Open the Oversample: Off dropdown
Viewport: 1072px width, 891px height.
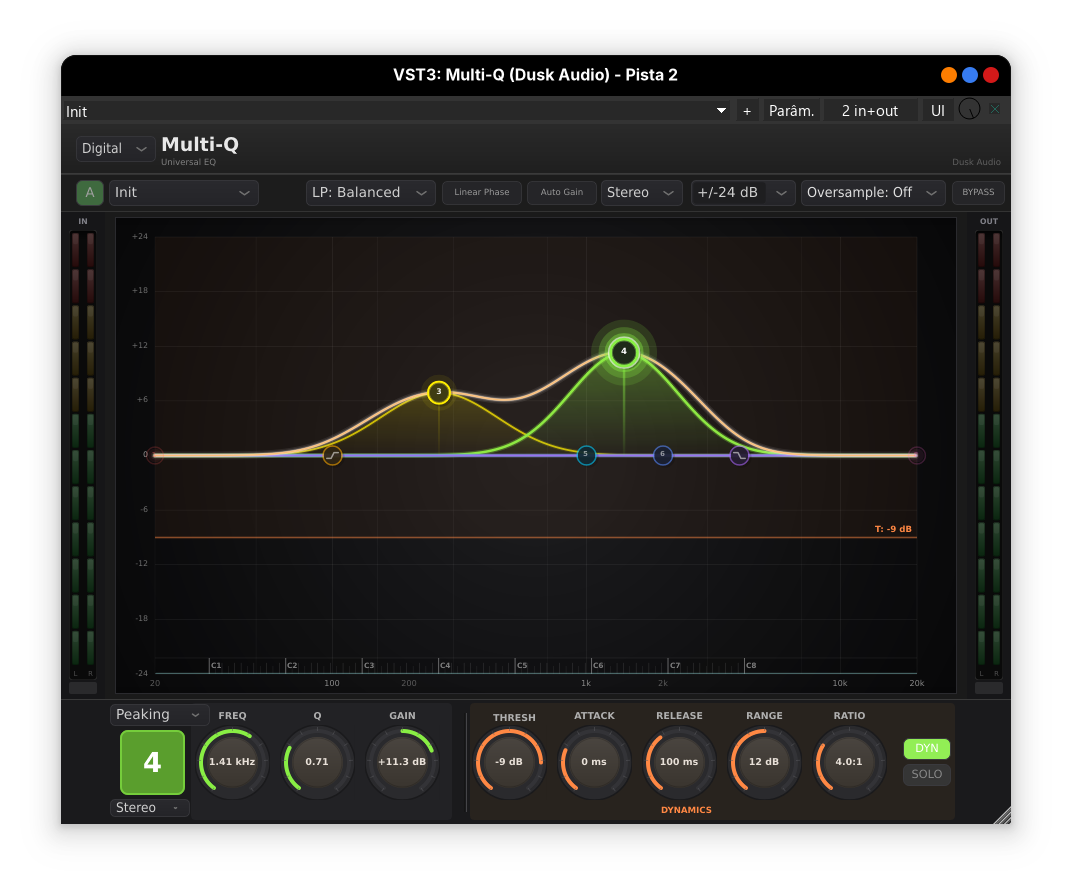pyautogui.click(x=872, y=193)
